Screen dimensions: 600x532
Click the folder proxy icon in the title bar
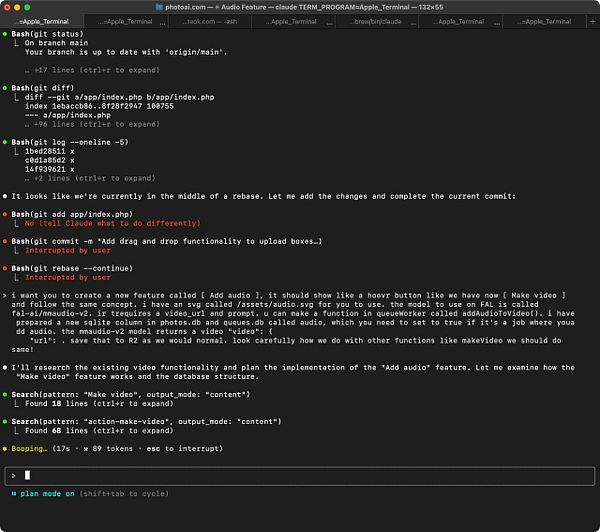coord(160,7)
